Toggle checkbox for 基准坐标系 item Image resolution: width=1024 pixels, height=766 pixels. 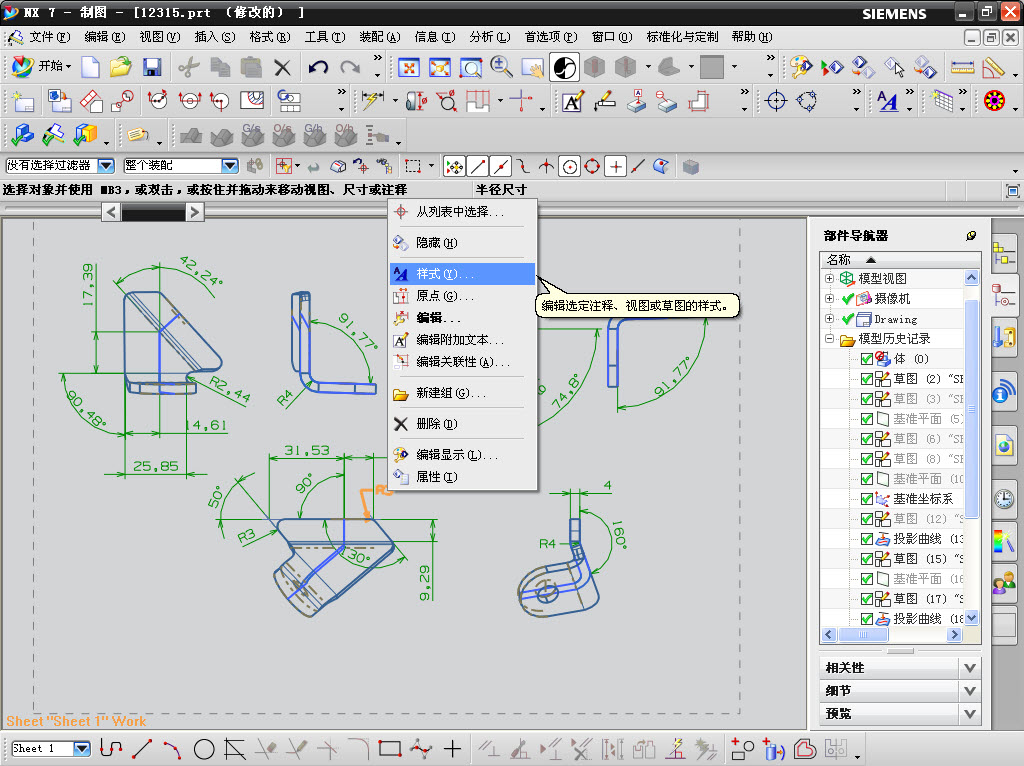pos(866,499)
